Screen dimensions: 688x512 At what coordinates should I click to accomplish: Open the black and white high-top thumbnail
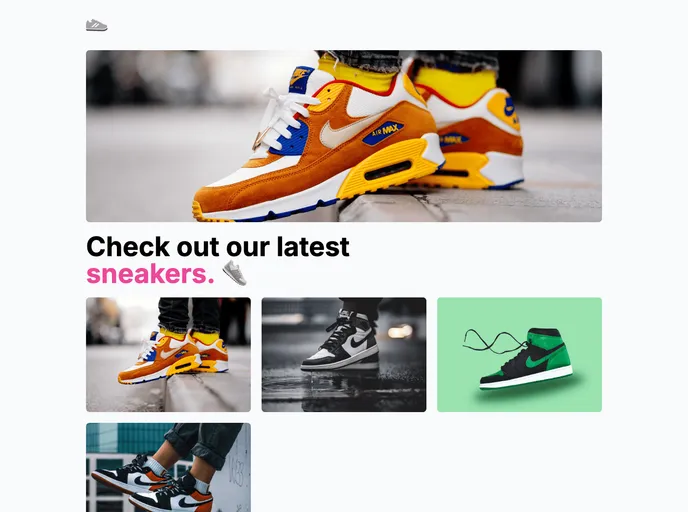(344, 354)
